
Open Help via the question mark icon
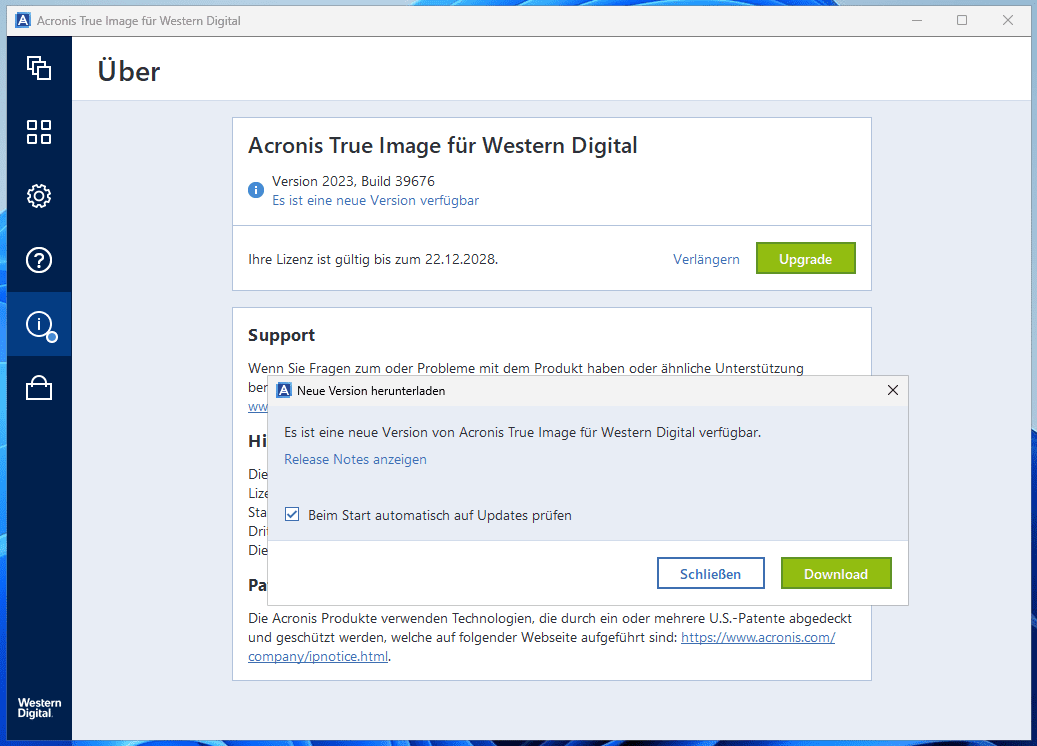point(39,260)
